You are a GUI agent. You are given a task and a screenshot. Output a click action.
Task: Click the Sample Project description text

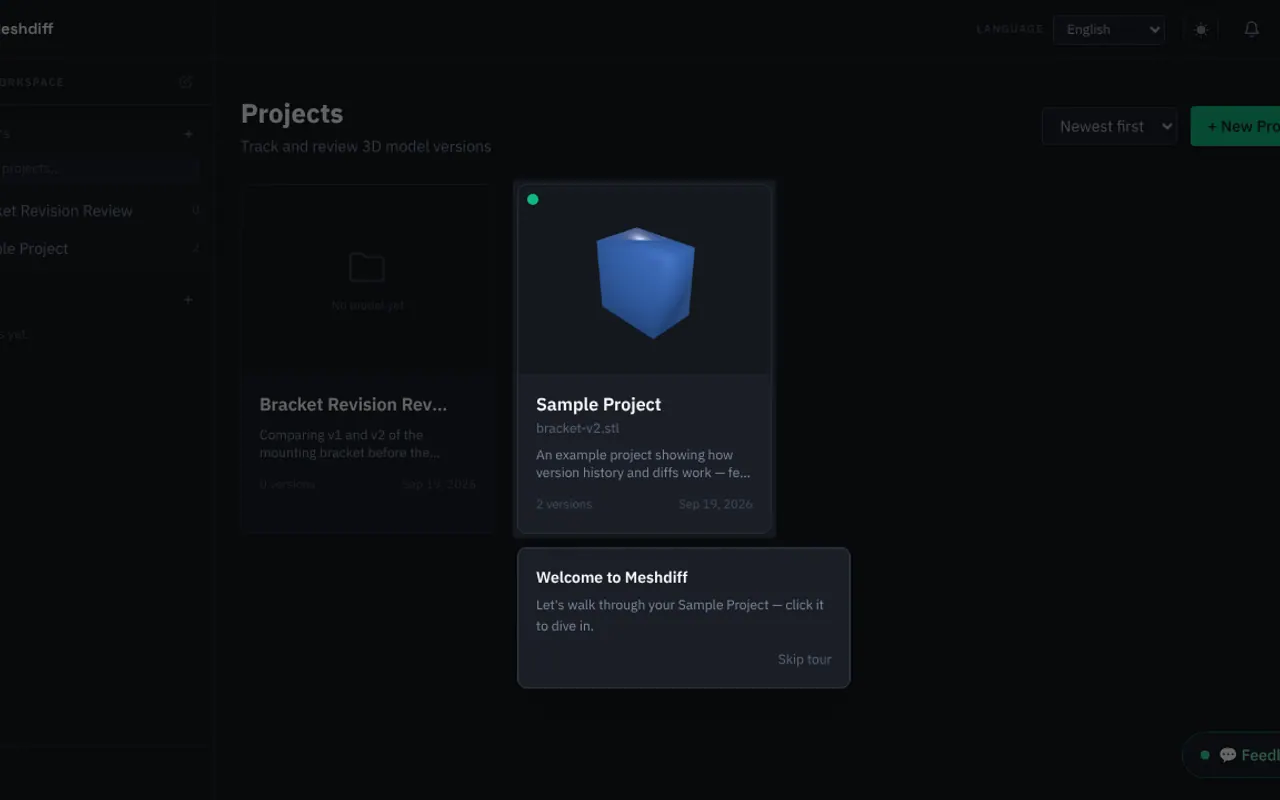pos(643,464)
